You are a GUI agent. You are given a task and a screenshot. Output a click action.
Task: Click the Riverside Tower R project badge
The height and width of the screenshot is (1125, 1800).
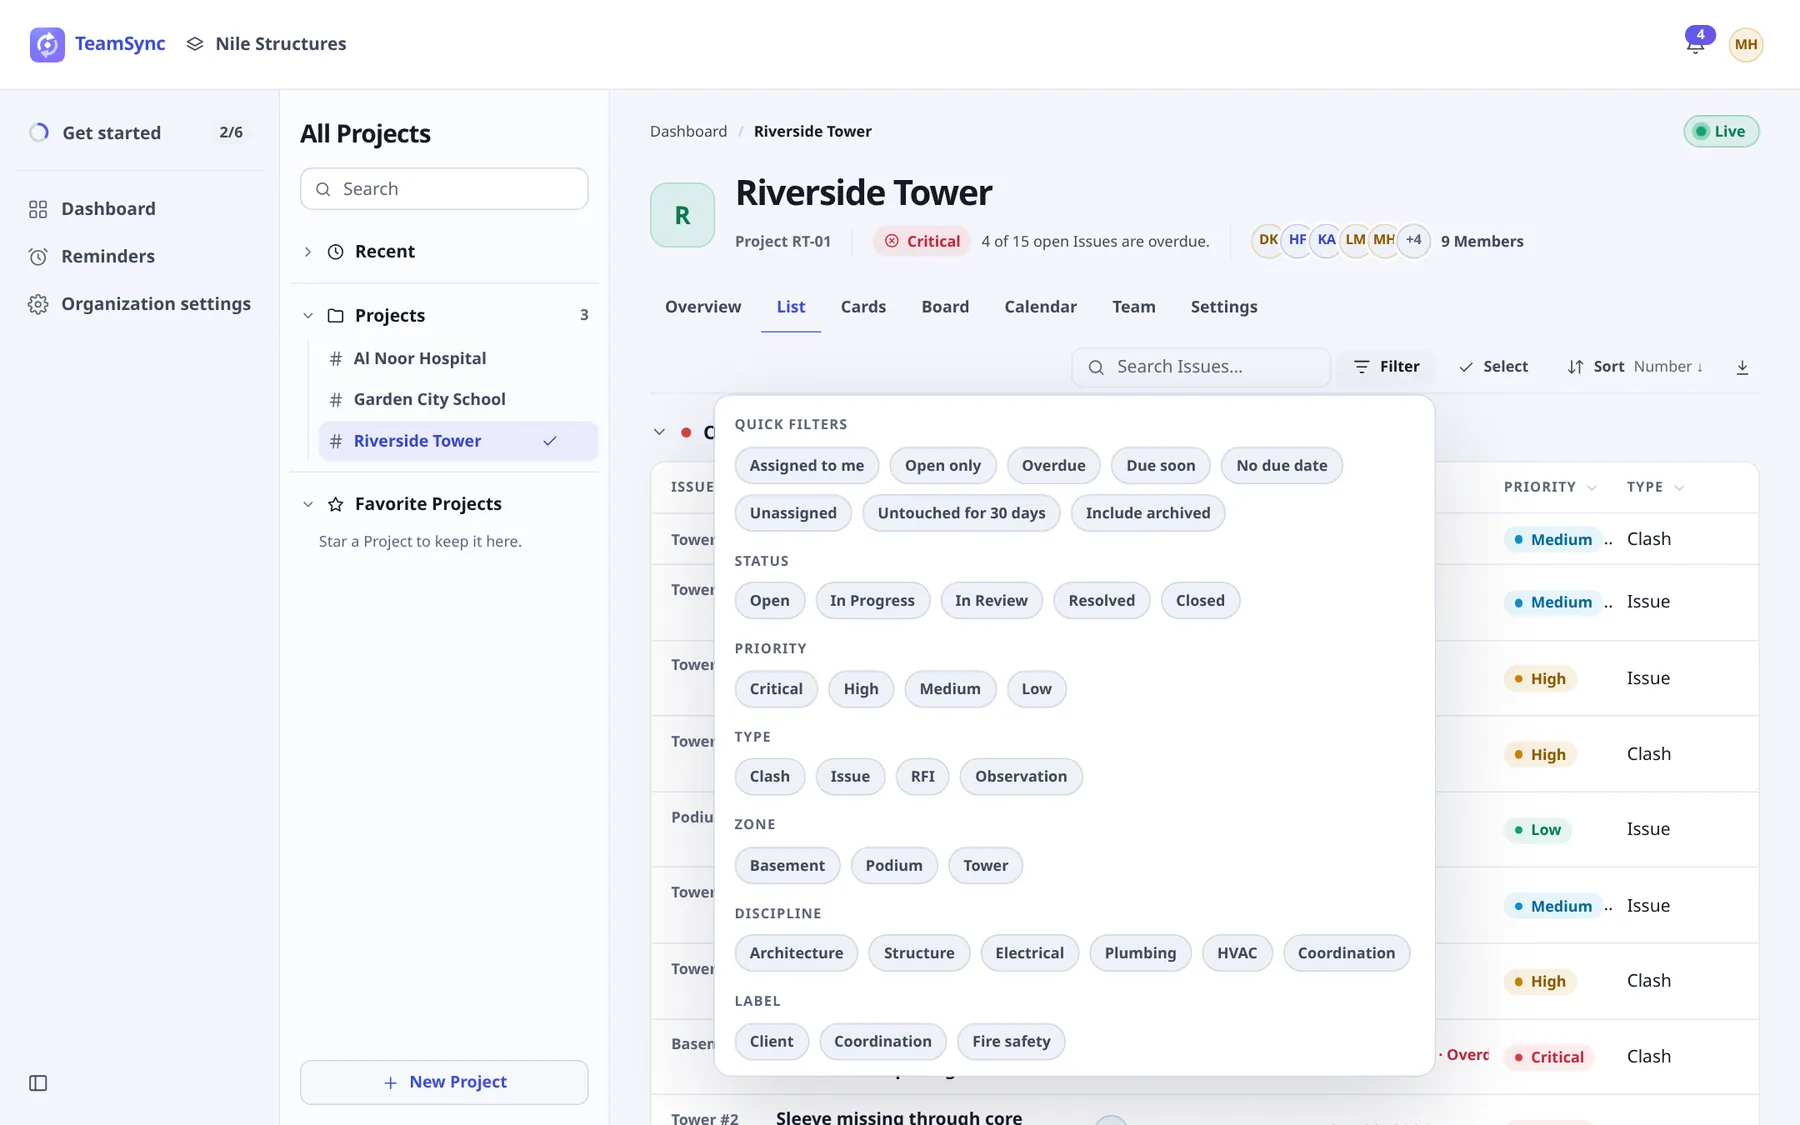[682, 215]
